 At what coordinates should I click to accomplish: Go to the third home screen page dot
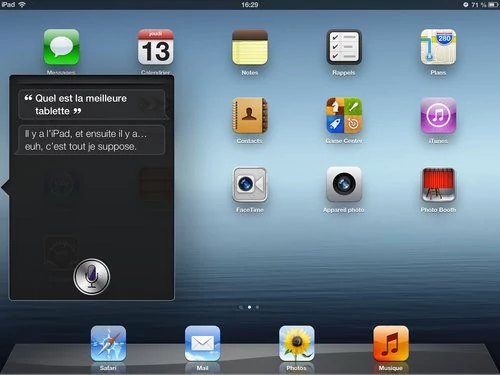click(x=257, y=307)
